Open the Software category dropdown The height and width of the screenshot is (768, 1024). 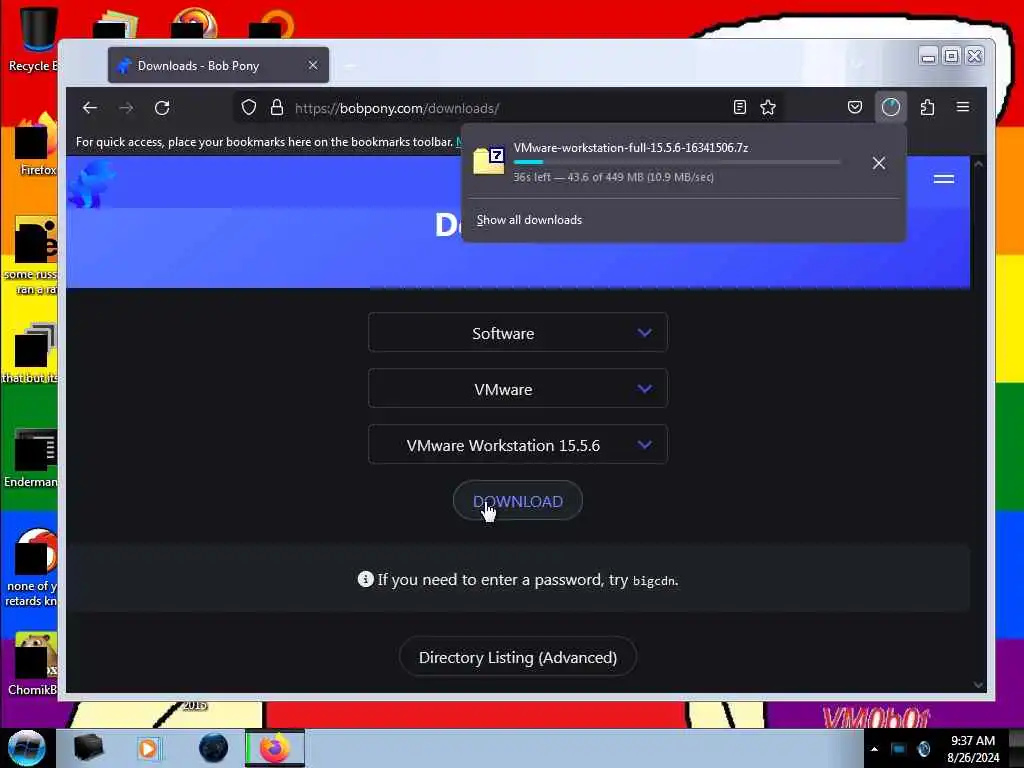click(518, 333)
